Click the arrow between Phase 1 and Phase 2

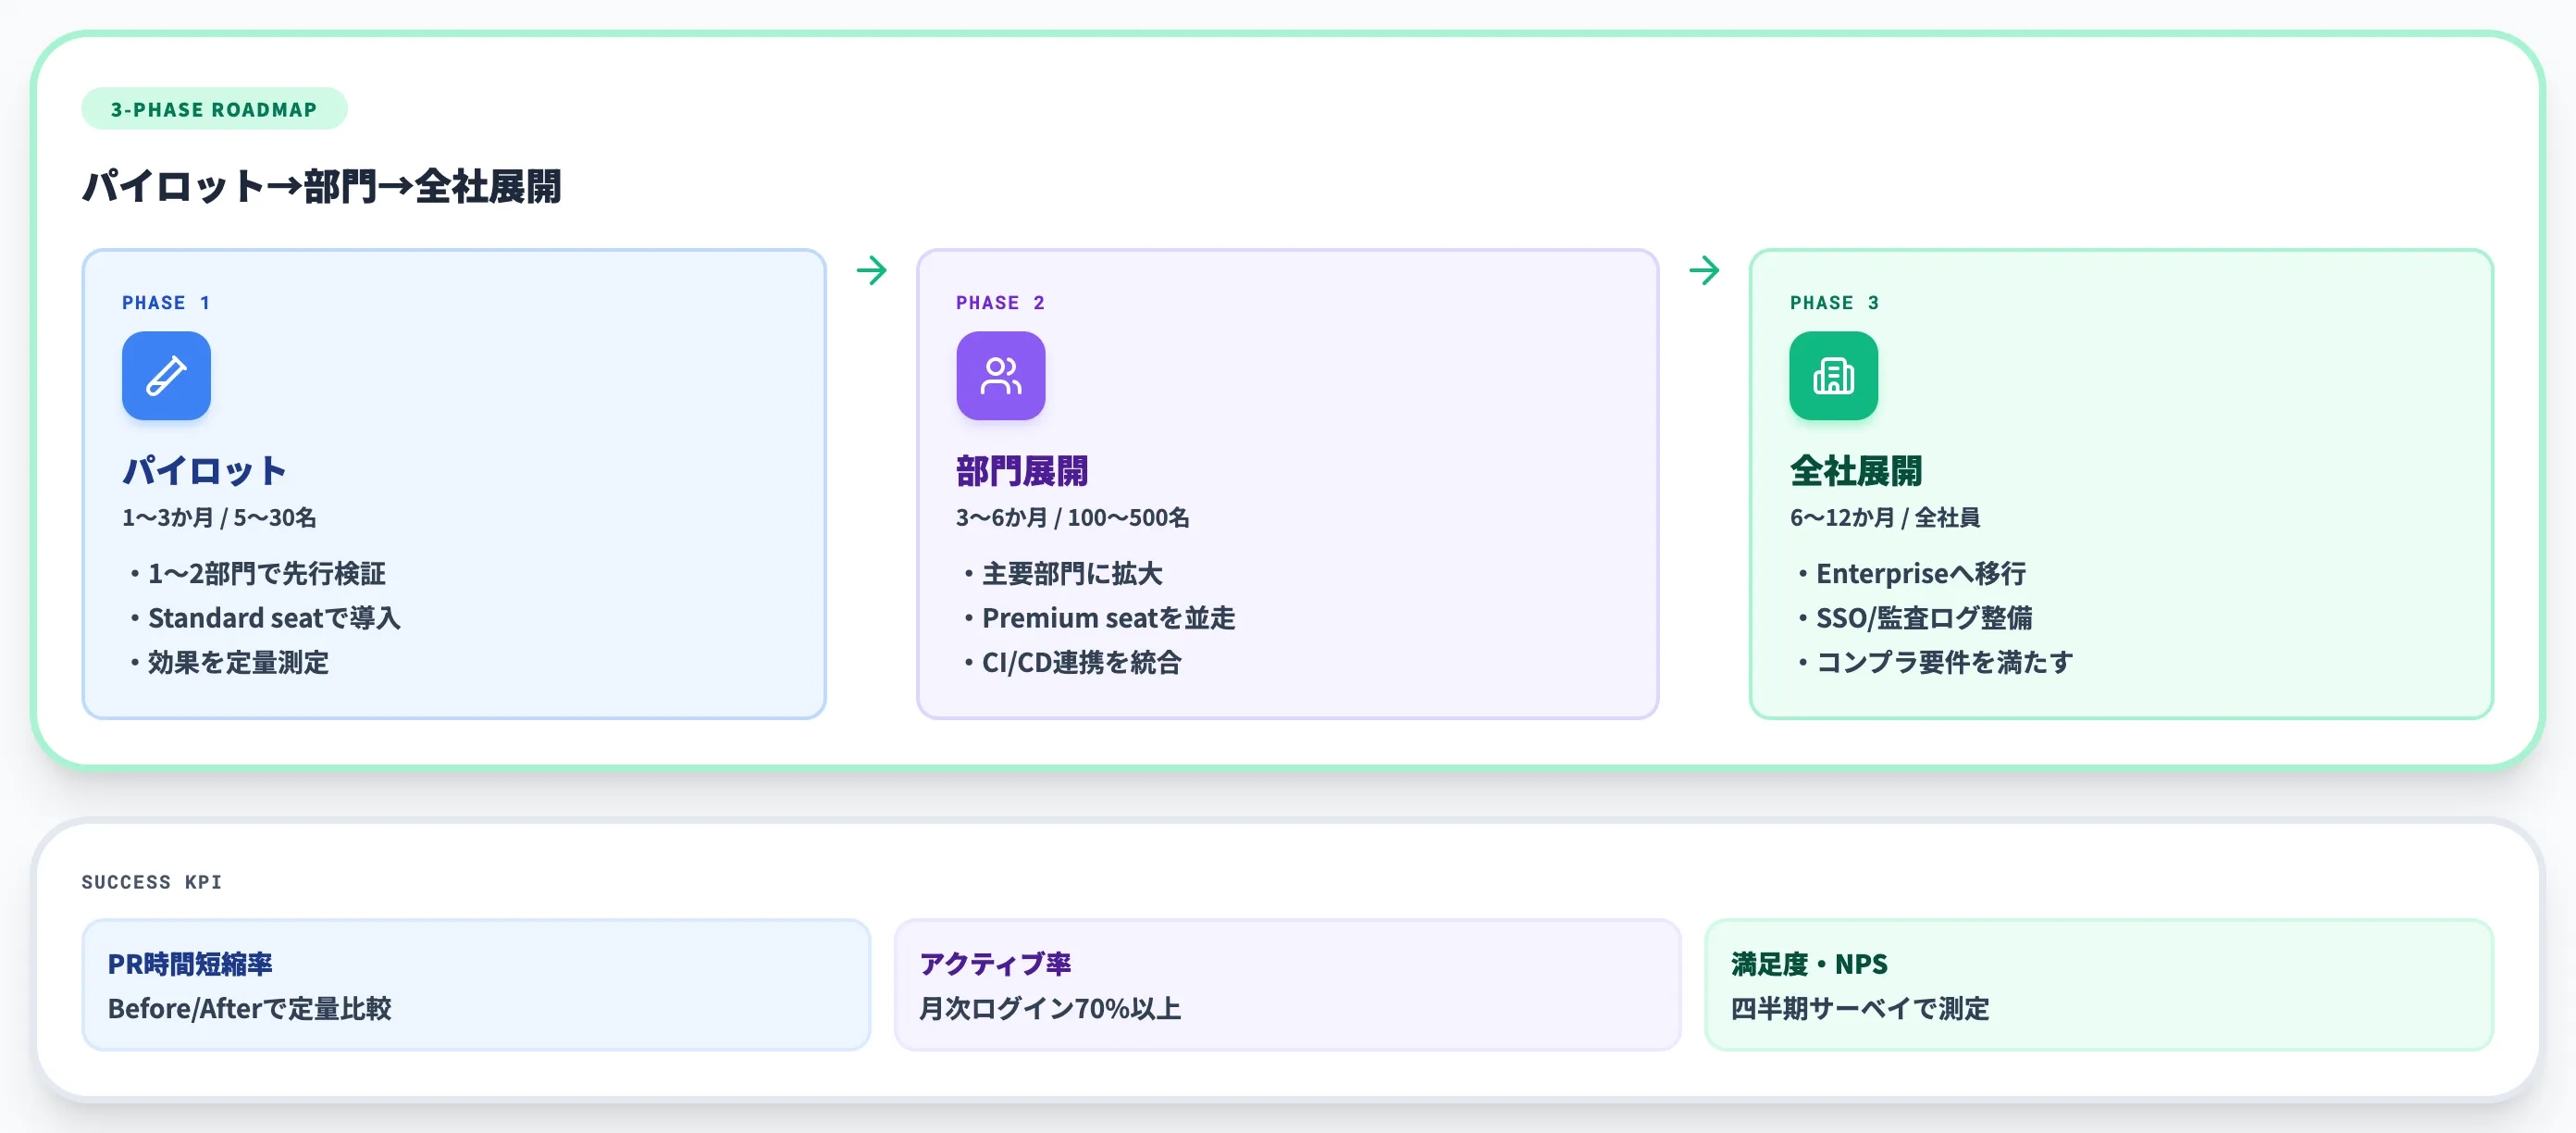(871, 270)
